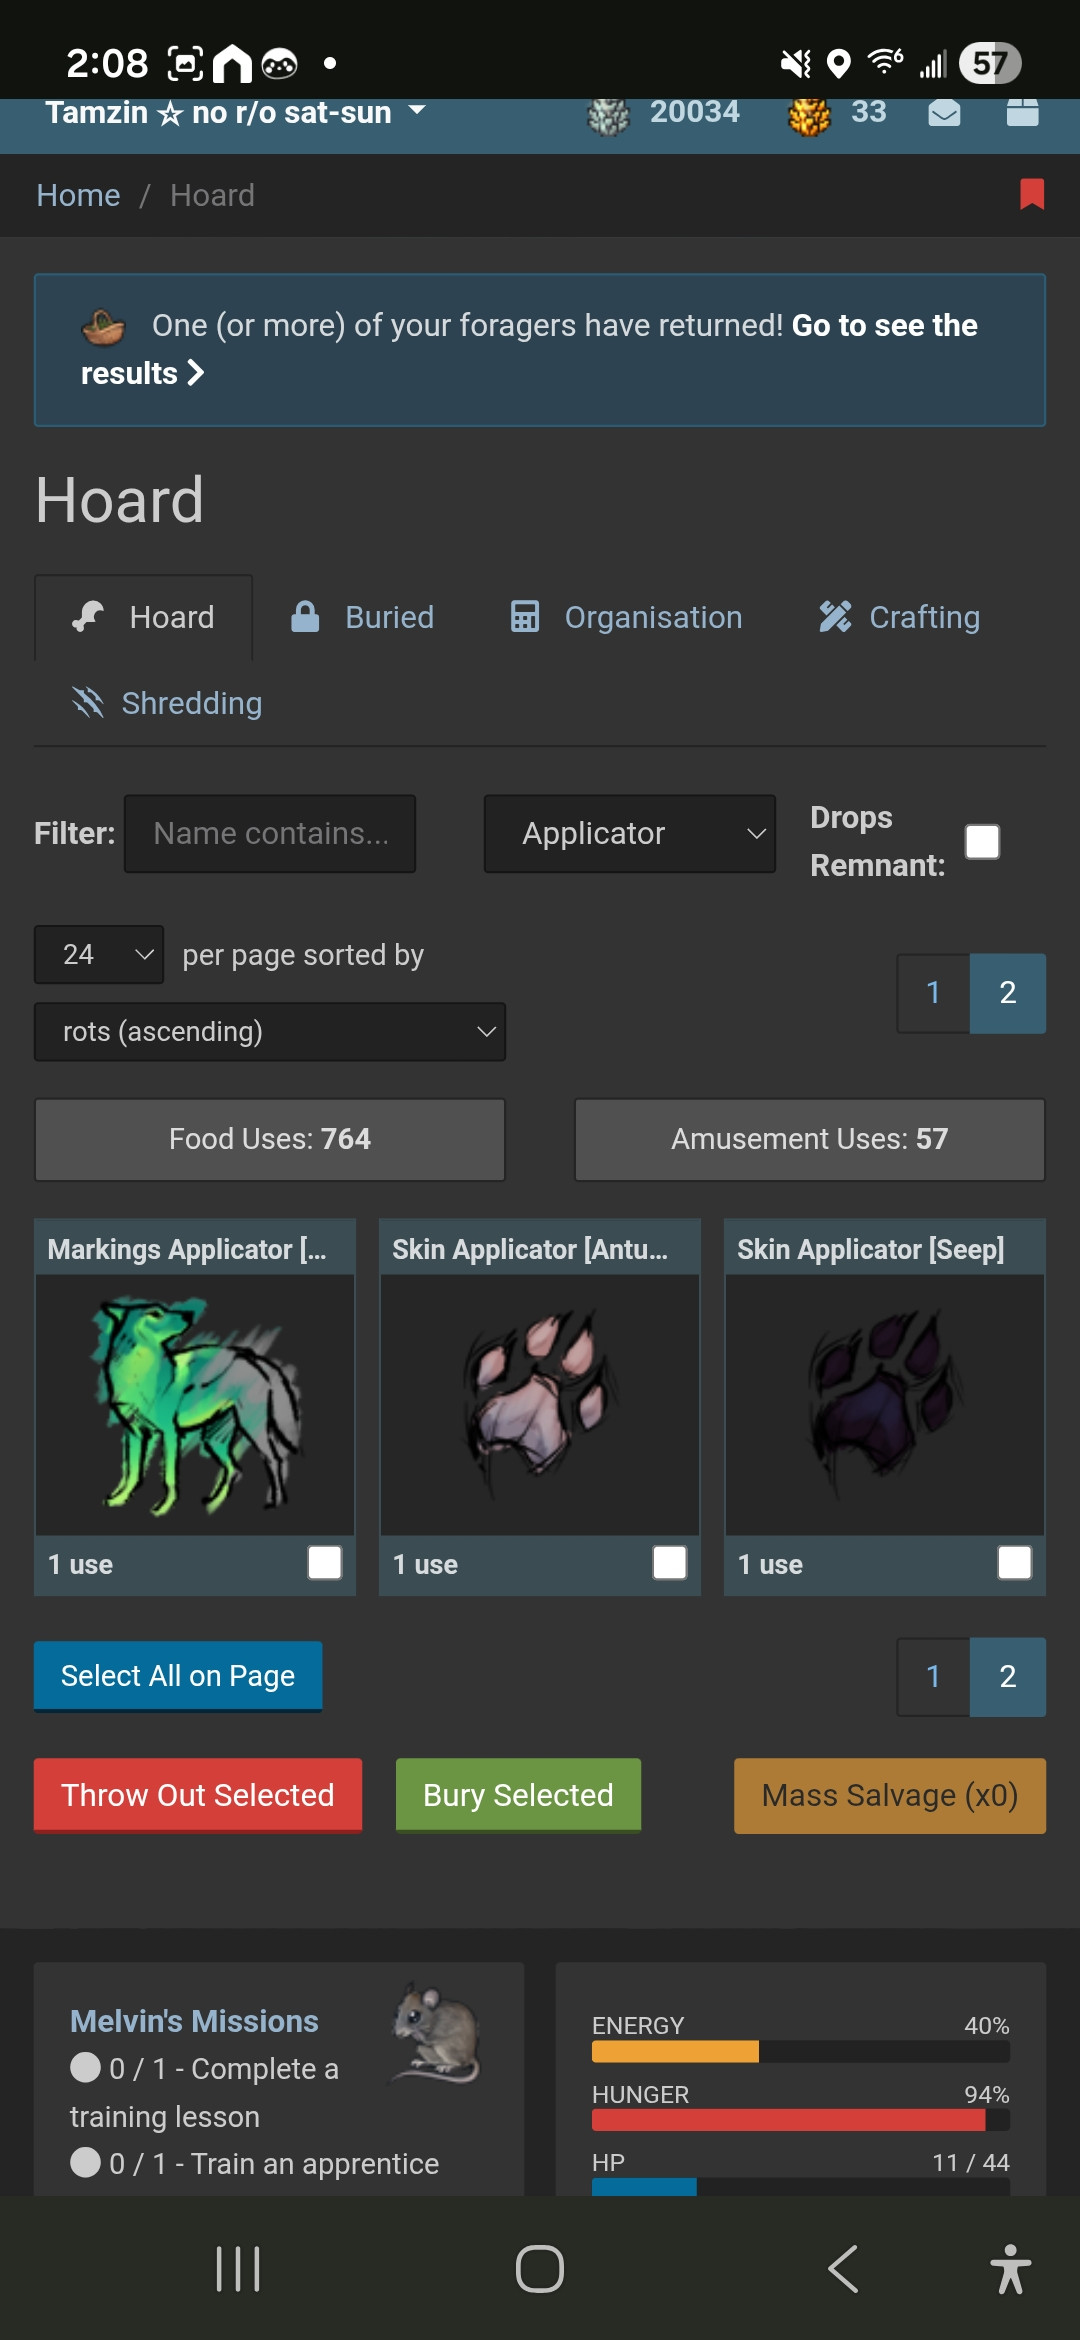Click the Melvin's Missions mouse image
The width and height of the screenshot is (1080, 2340).
tap(437, 2034)
